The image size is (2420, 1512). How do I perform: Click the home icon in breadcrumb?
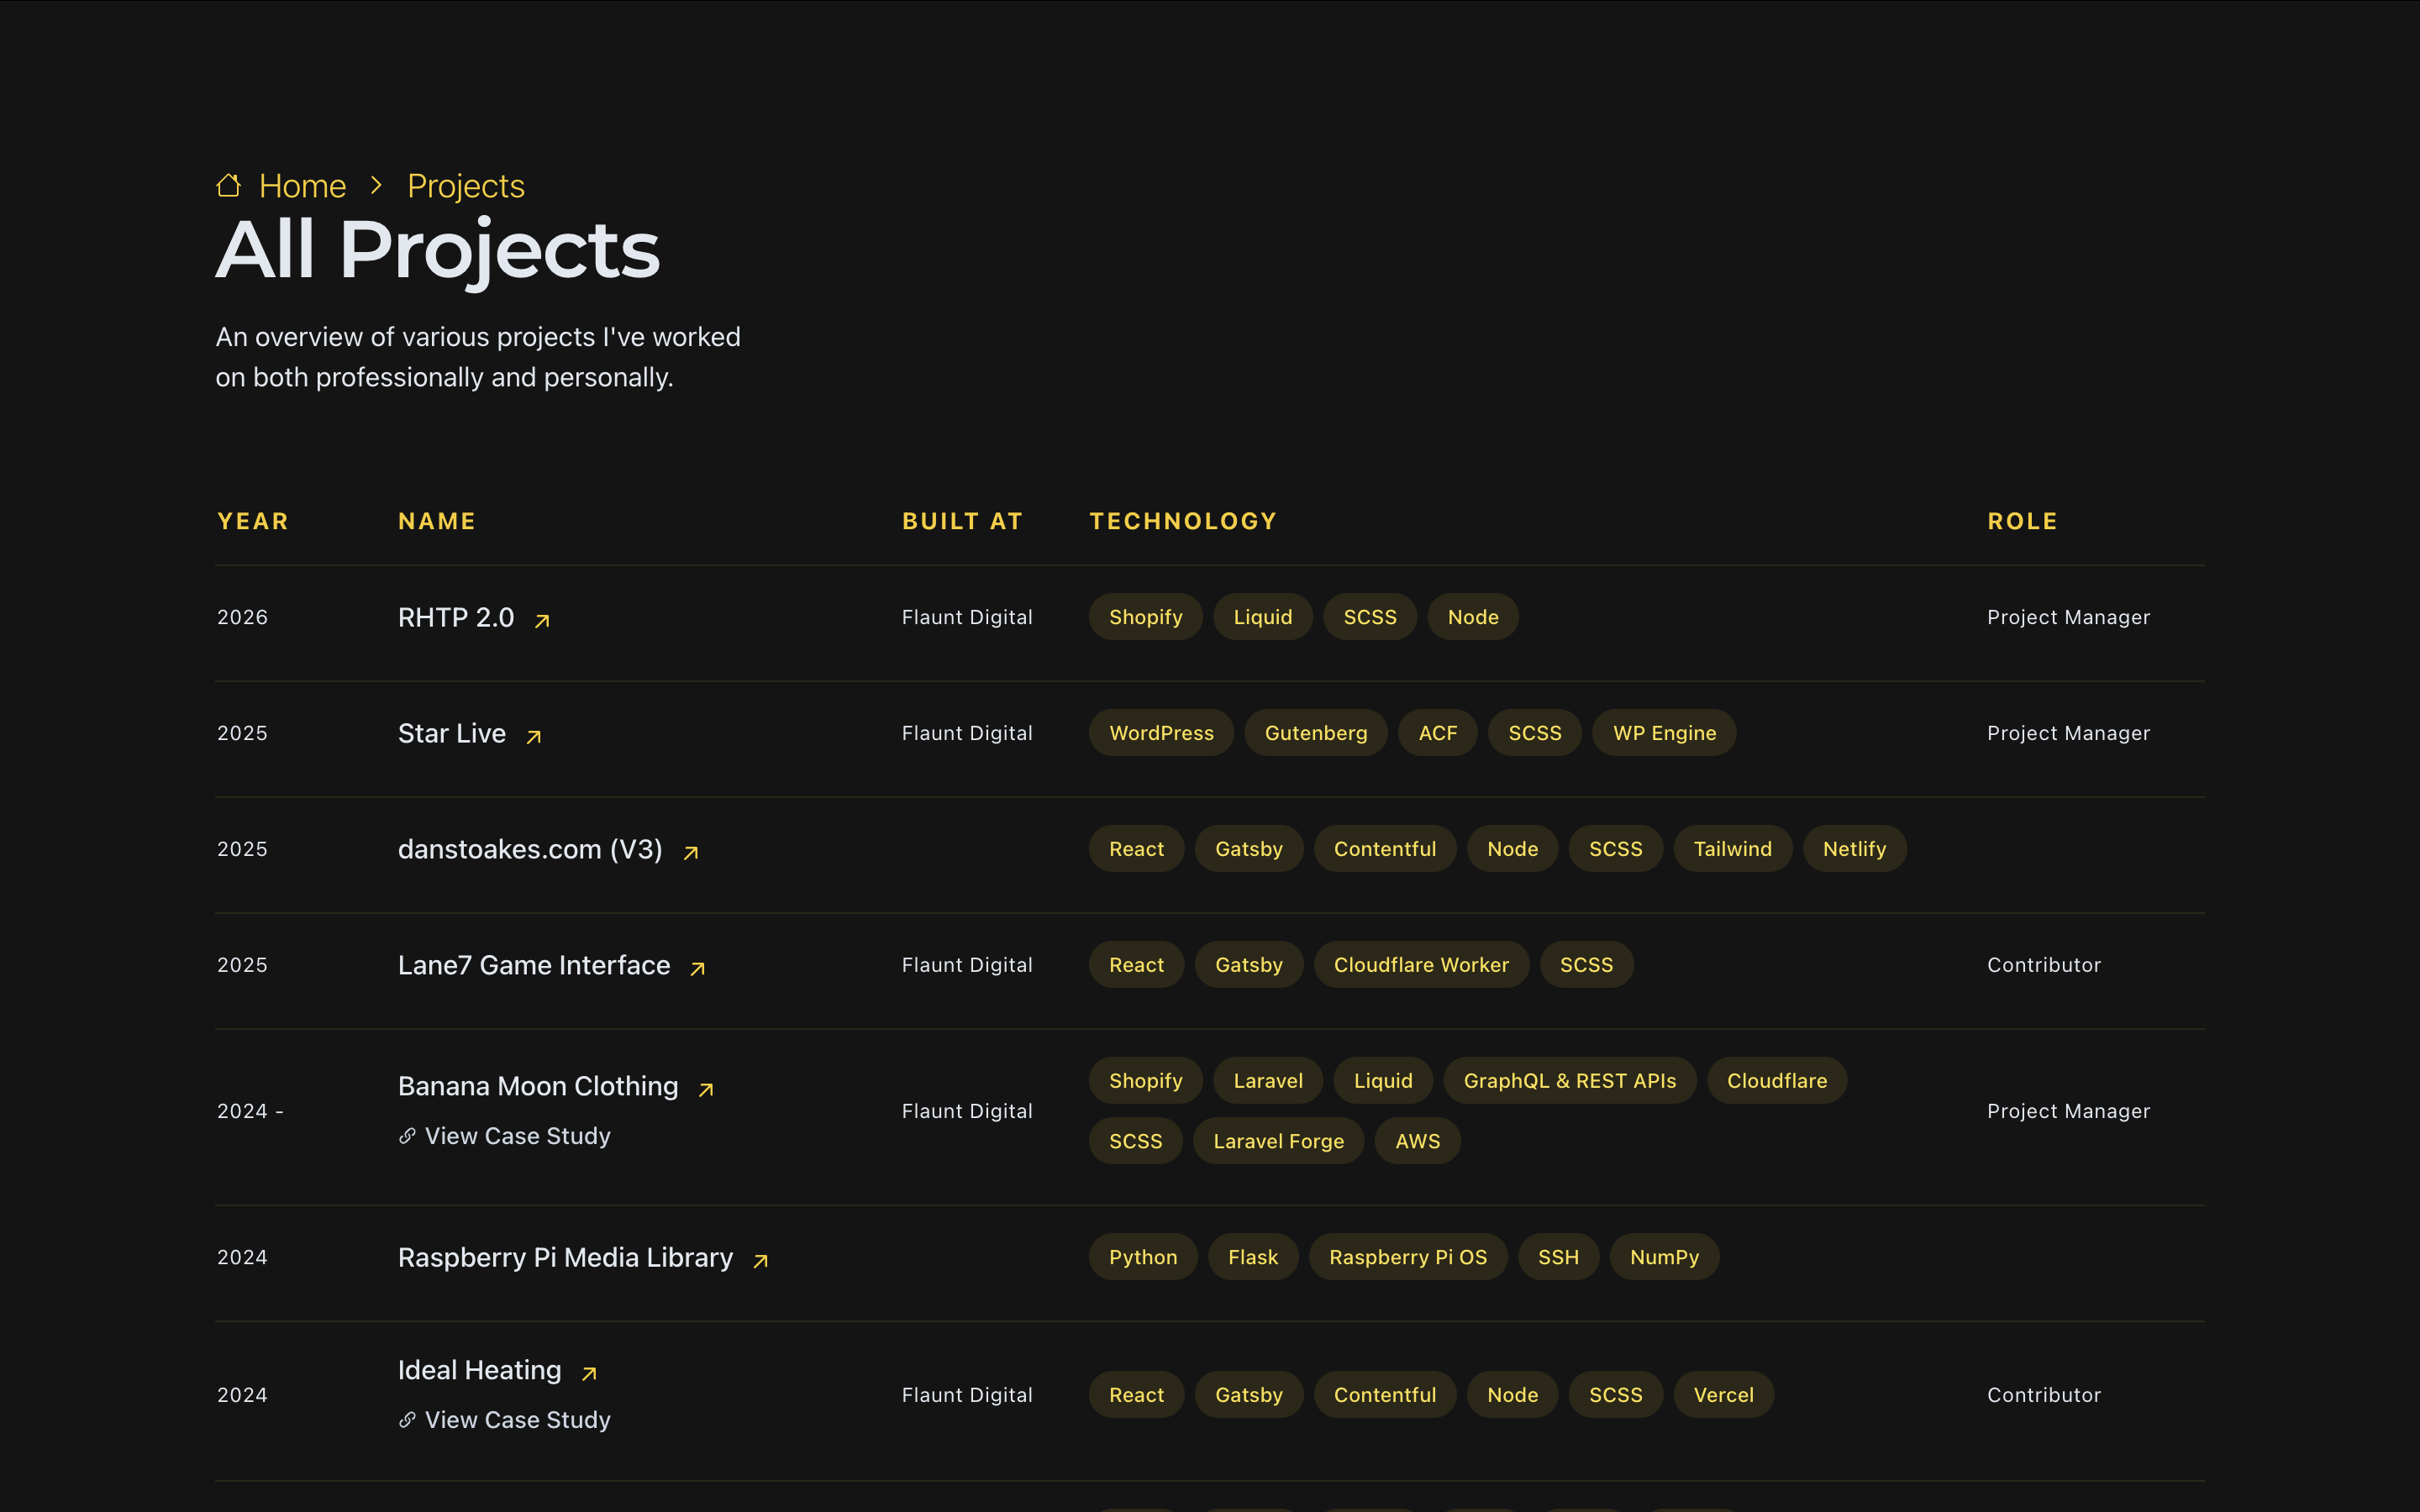point(229,185)
